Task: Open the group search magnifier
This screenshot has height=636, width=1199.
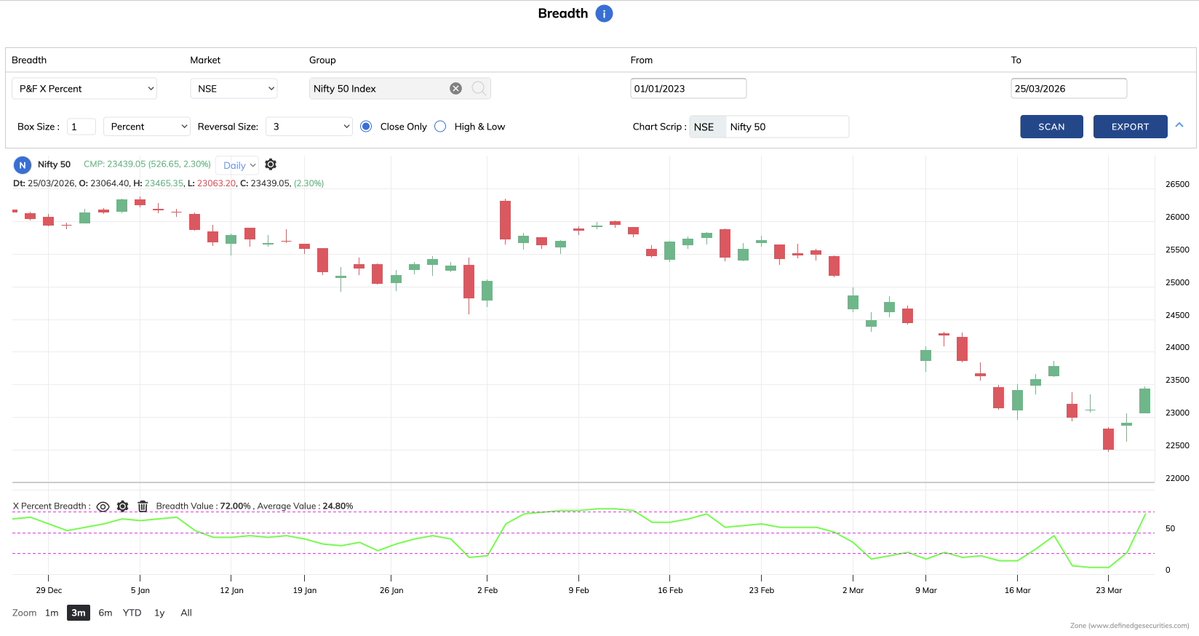Action: pyautogui.click(x=479, y=88)
